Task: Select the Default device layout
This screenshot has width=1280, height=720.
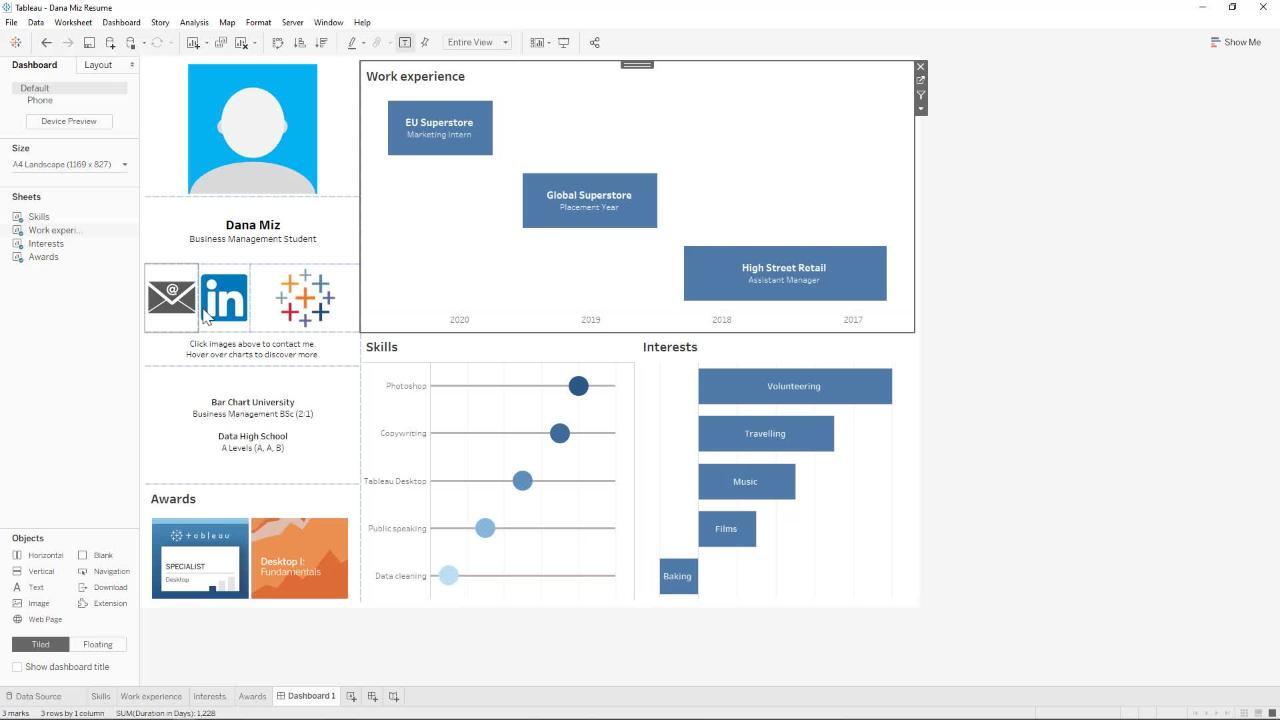Action: 69,88
